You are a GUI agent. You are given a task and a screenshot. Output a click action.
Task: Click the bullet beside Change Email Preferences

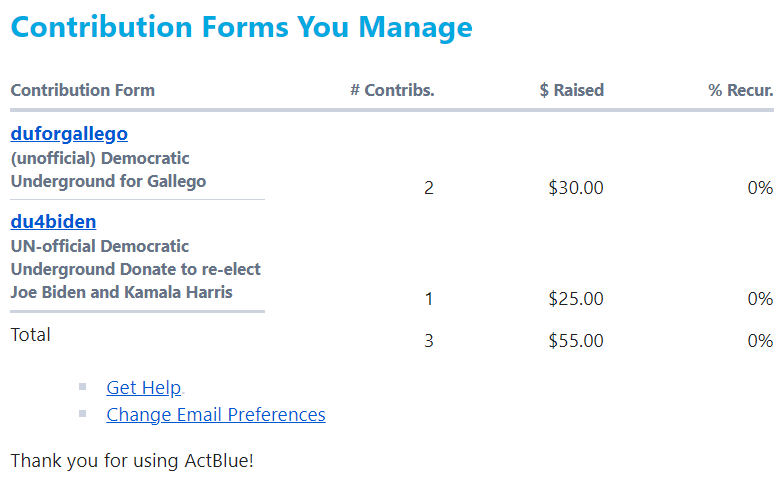point(83,414)
